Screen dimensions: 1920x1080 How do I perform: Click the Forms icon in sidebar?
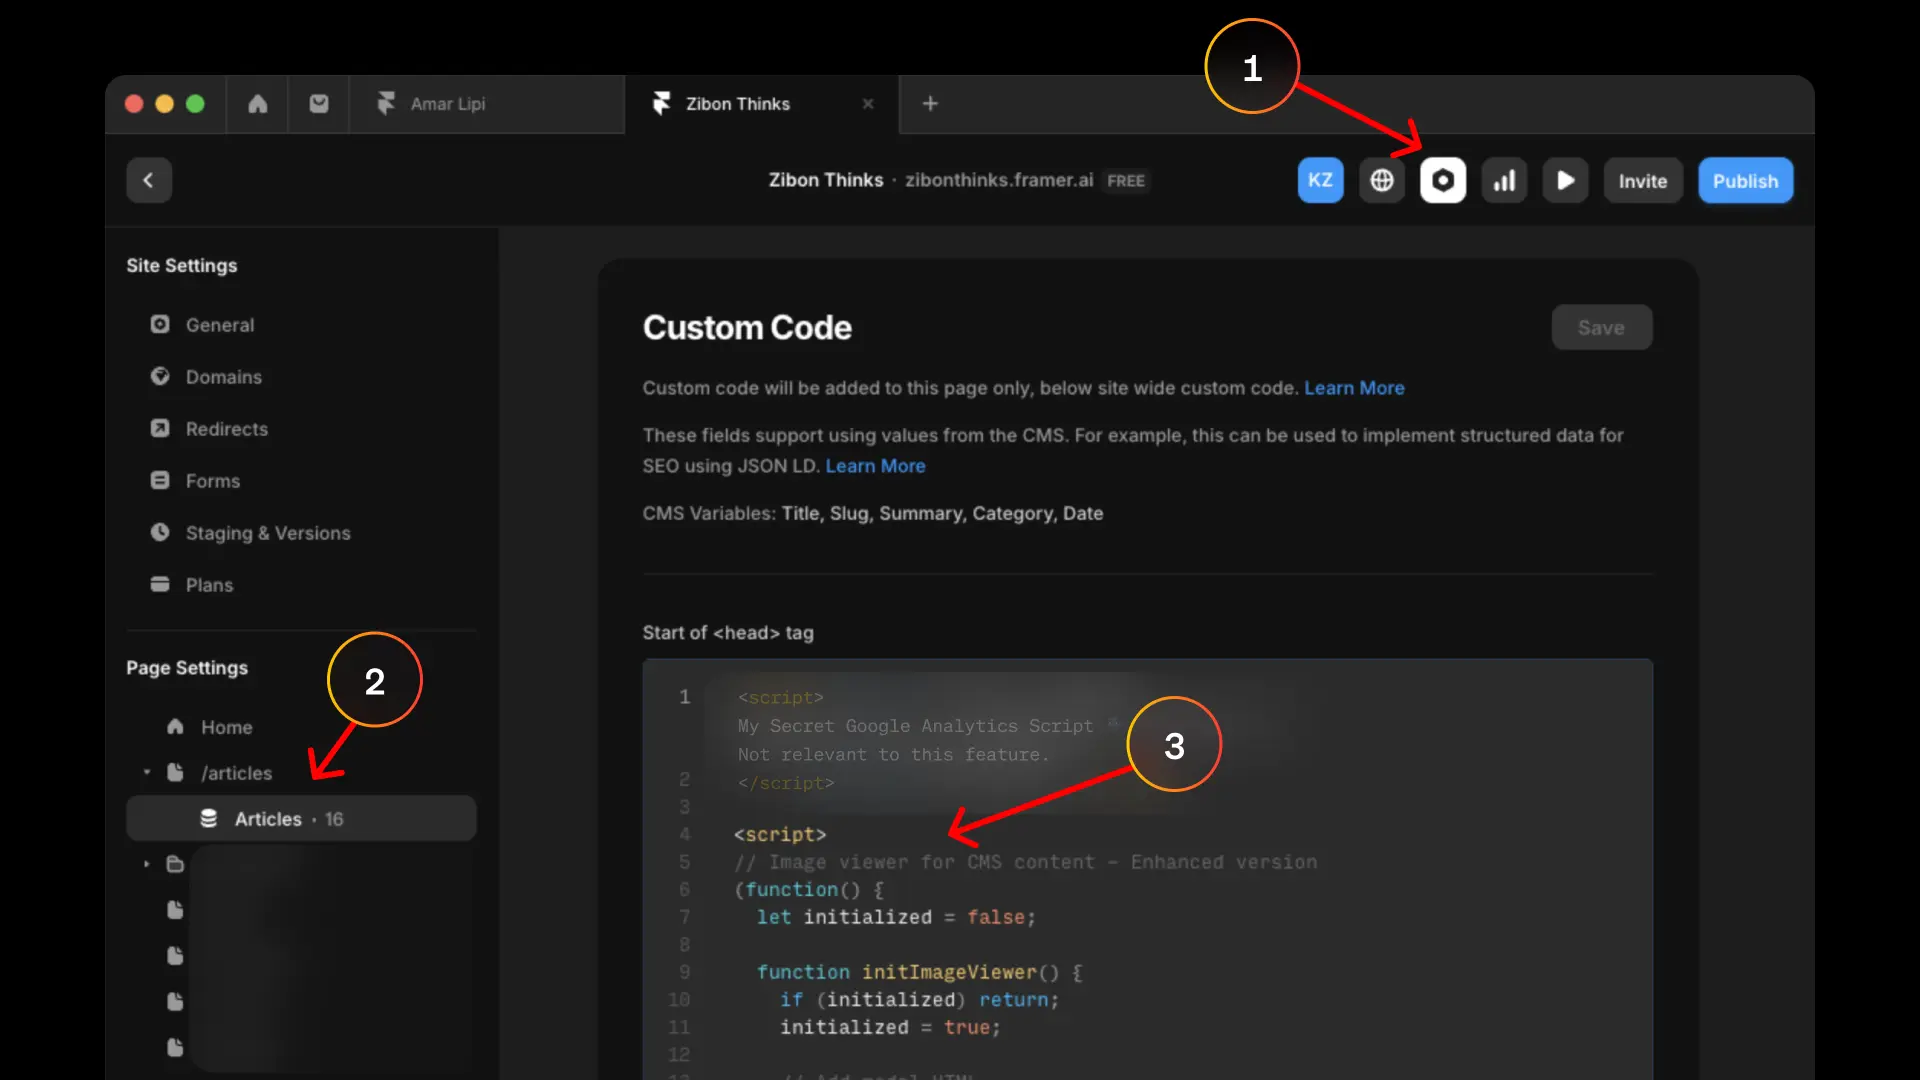pyautogui.click(x=160, y=480)
